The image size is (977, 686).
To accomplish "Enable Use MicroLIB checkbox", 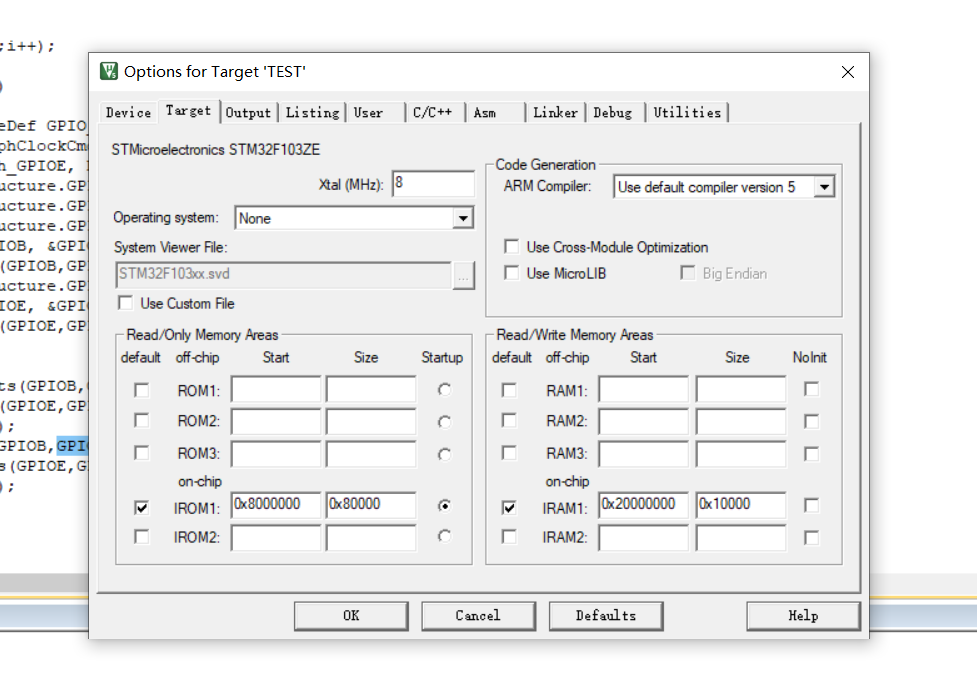I will click(512, 274).
